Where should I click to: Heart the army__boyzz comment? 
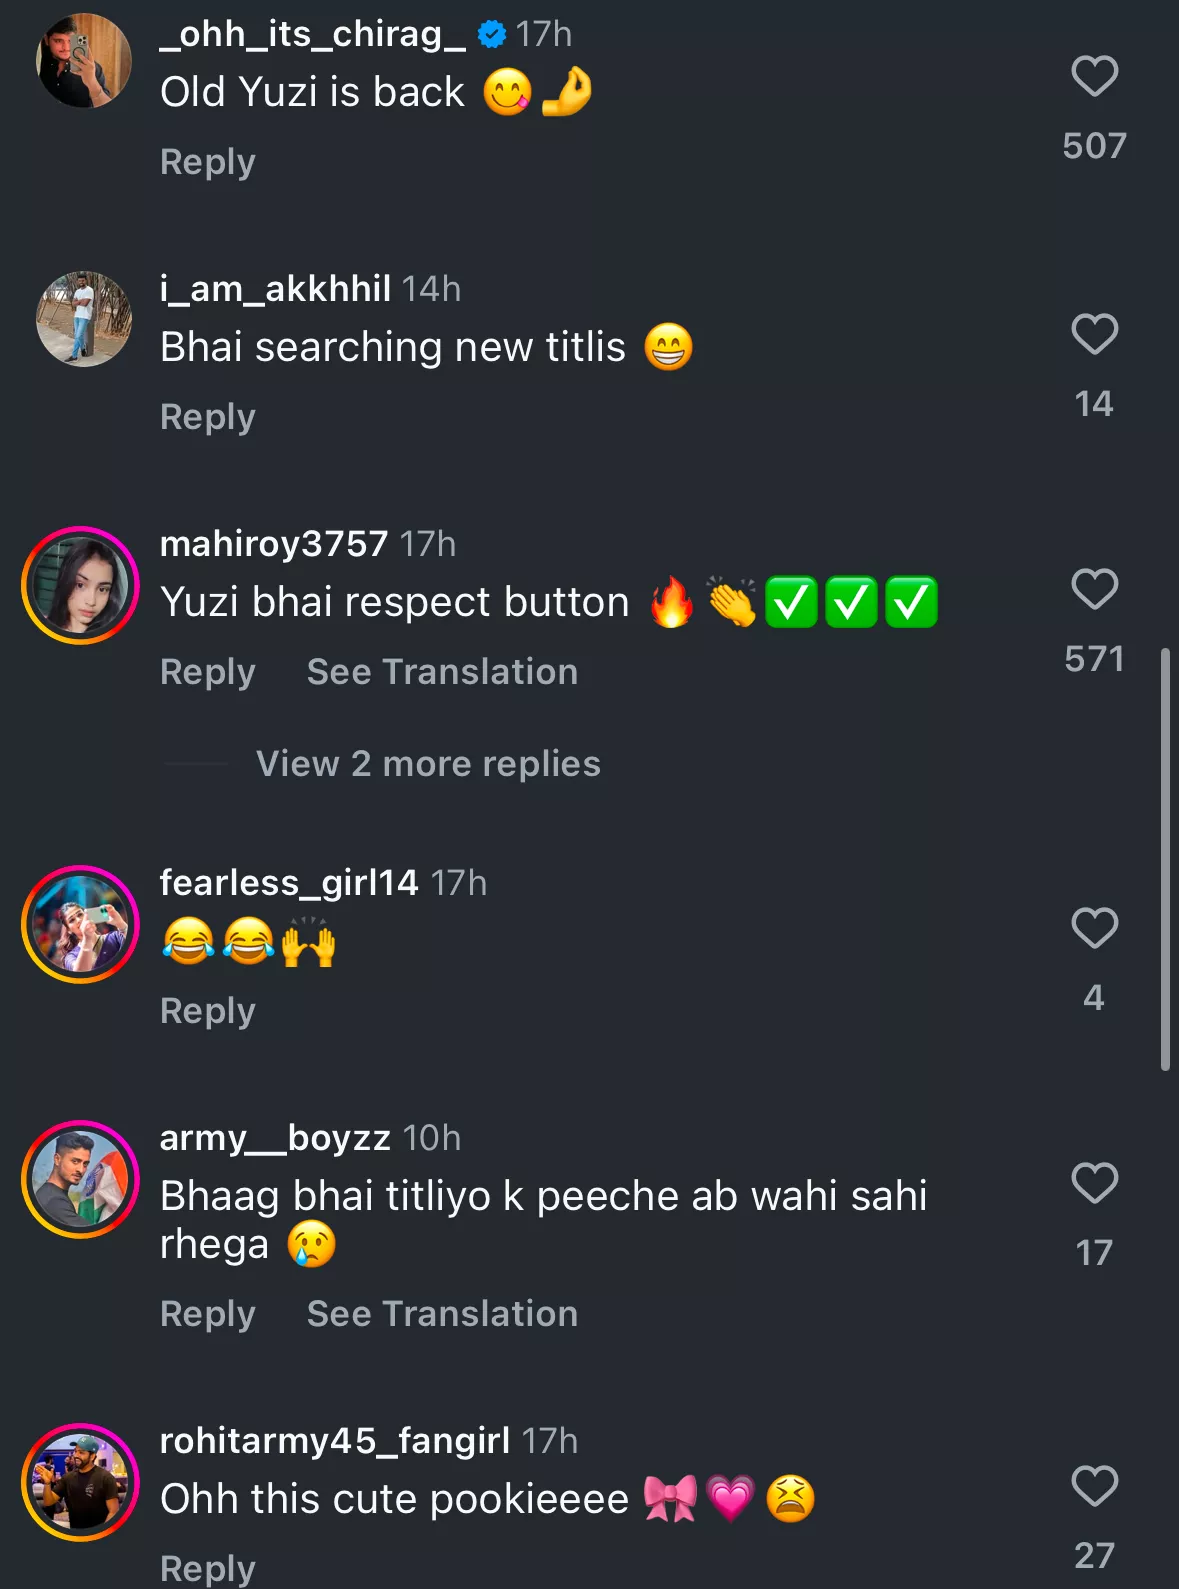pos(1094,1184)
